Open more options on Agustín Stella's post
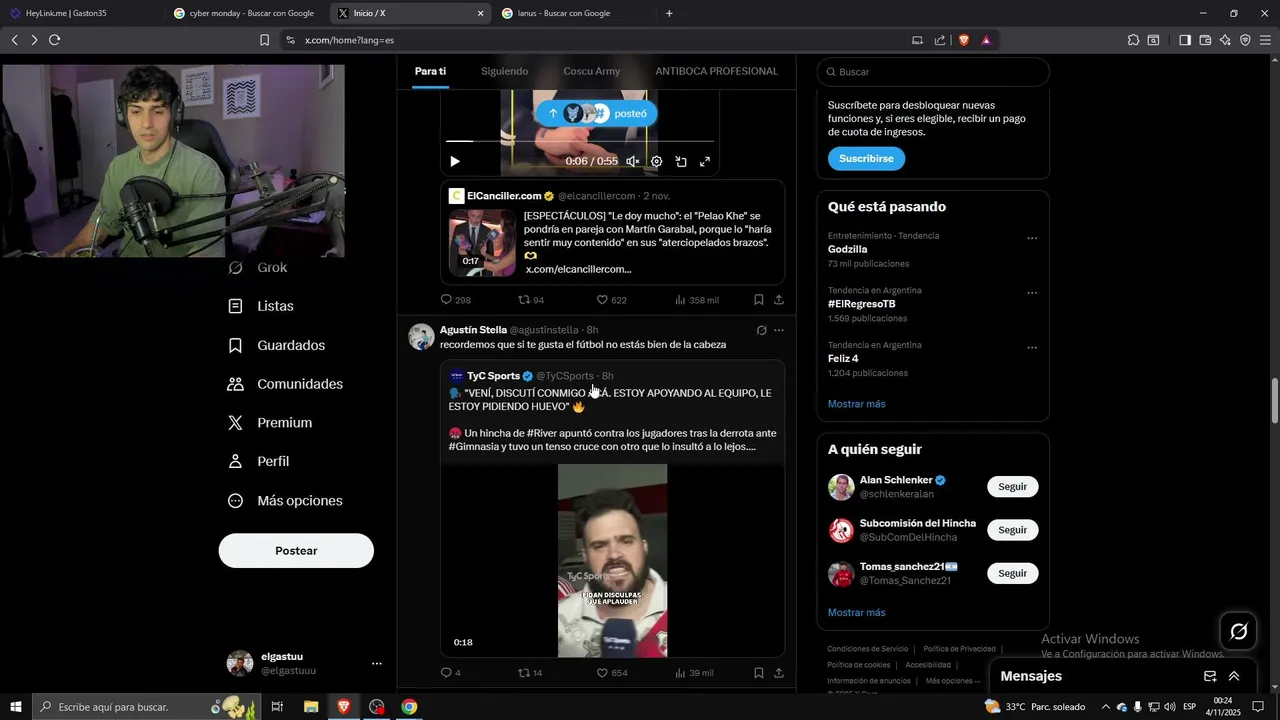Screen dimensions: 1280x720 [779, 330]
